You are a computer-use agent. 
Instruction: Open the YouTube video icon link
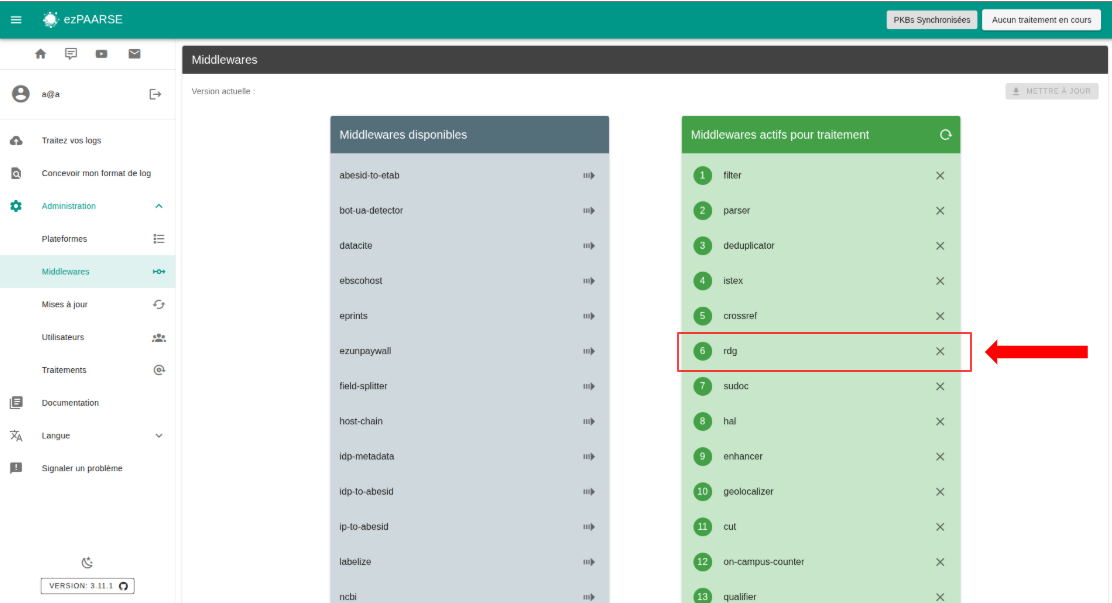click(102, 54)
